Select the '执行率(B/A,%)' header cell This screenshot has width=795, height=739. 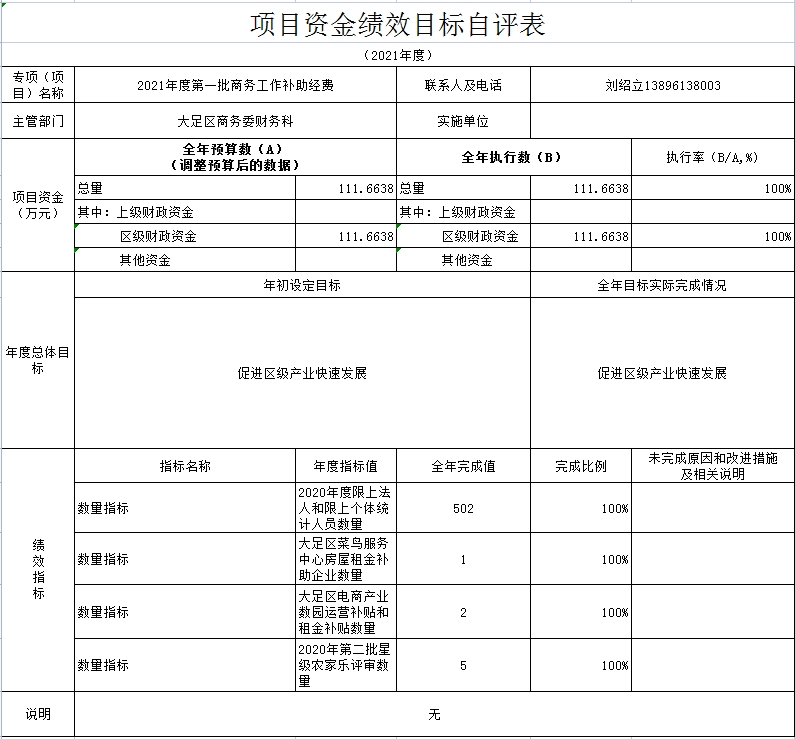tap(713, 157)
